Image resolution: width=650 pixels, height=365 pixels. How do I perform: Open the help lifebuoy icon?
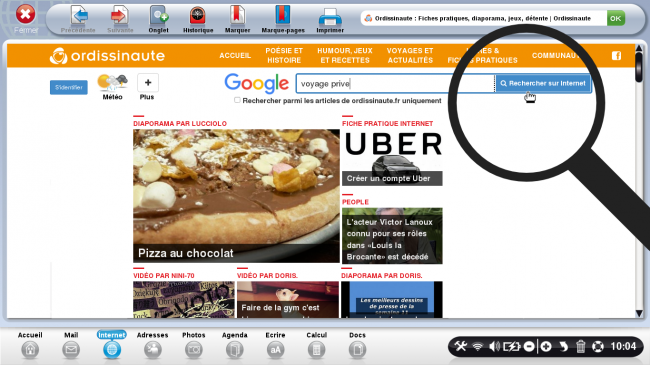click(x=598, y=346)
